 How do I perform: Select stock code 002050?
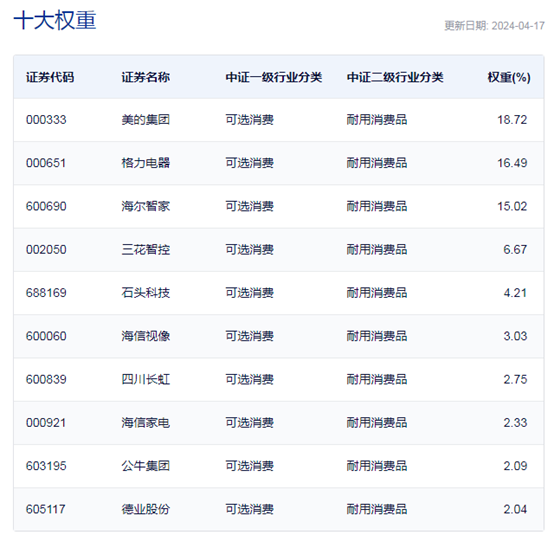click(x=46, y=249)
